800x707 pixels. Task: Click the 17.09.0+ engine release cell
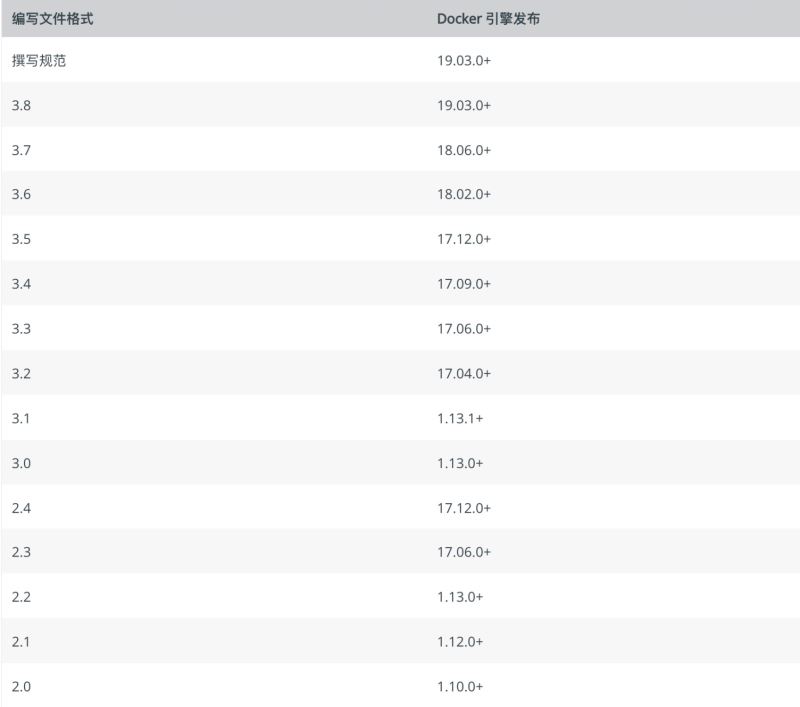click(464, 284)
